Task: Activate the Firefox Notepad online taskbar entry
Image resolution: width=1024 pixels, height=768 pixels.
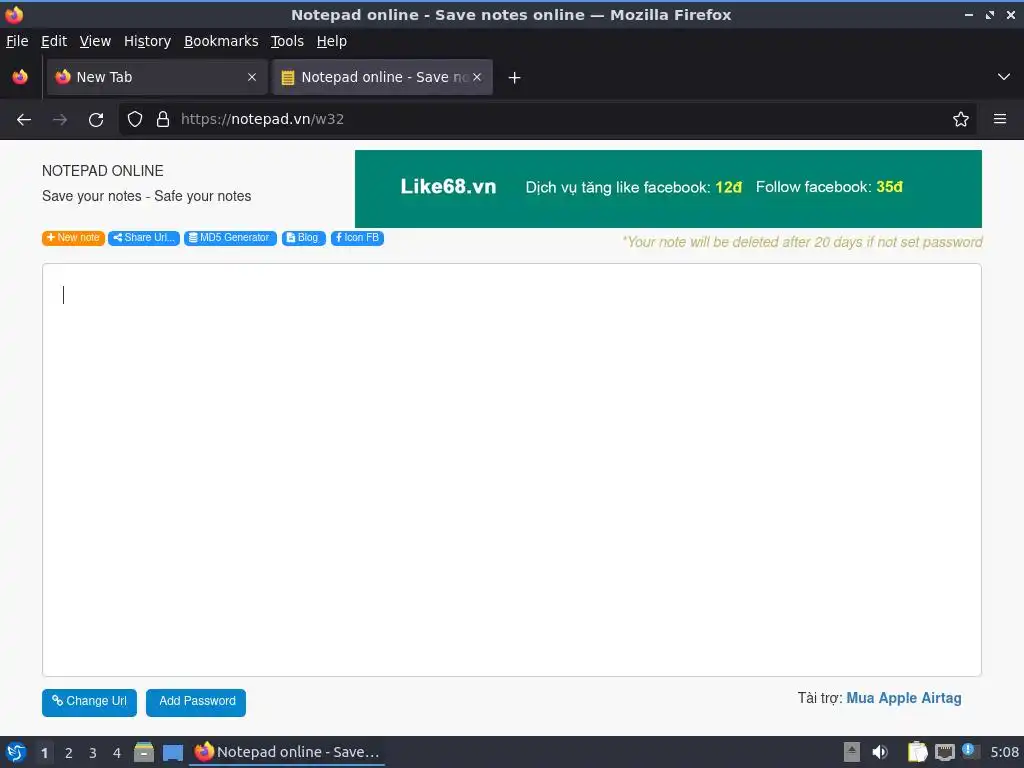Action: tap(287, 752)
